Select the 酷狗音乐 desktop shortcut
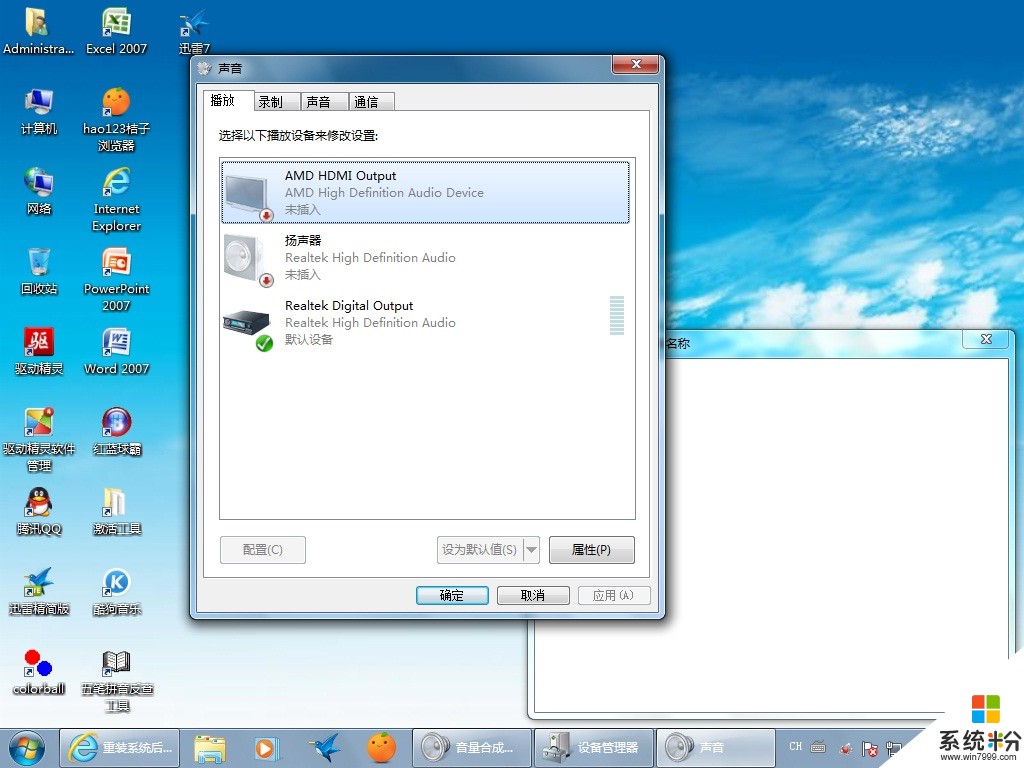This screenshot has width=1024, height=768. 116,591
